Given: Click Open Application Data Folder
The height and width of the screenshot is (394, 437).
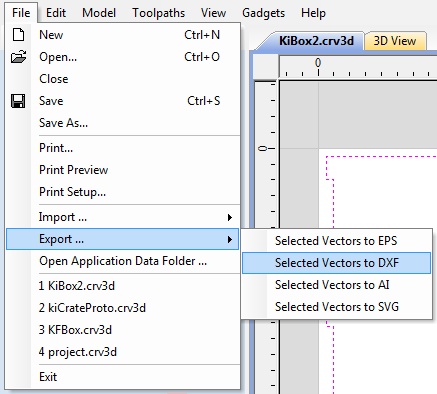Looking at the screenshot, I should pyautogui.click(x=122, y=261).
